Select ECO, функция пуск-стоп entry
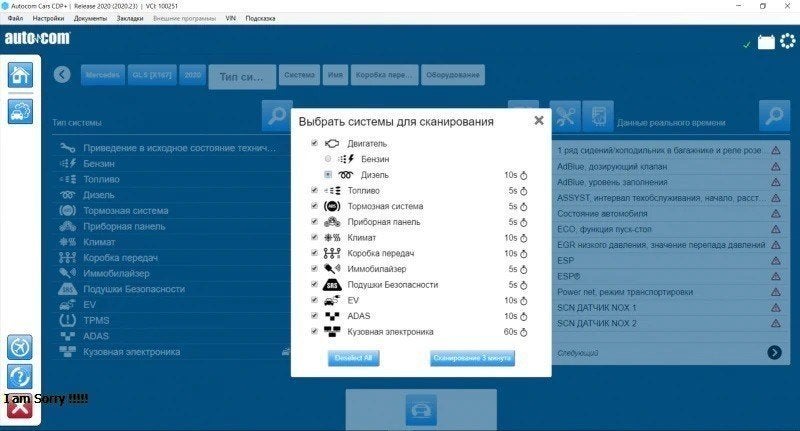Viewport: 800px width, 431px height. tap(670, 229)
